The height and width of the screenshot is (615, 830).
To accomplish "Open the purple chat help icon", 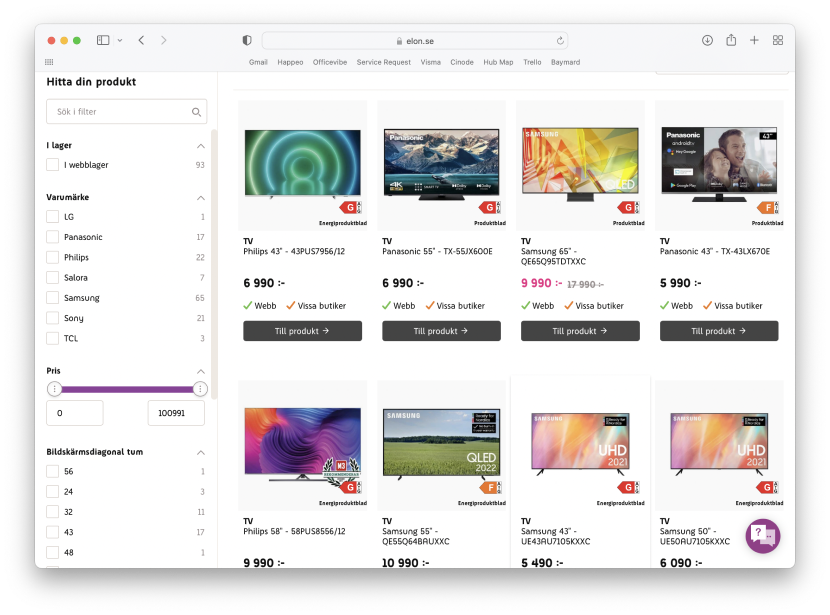I will pyautogui.click(x=763, y=536).
